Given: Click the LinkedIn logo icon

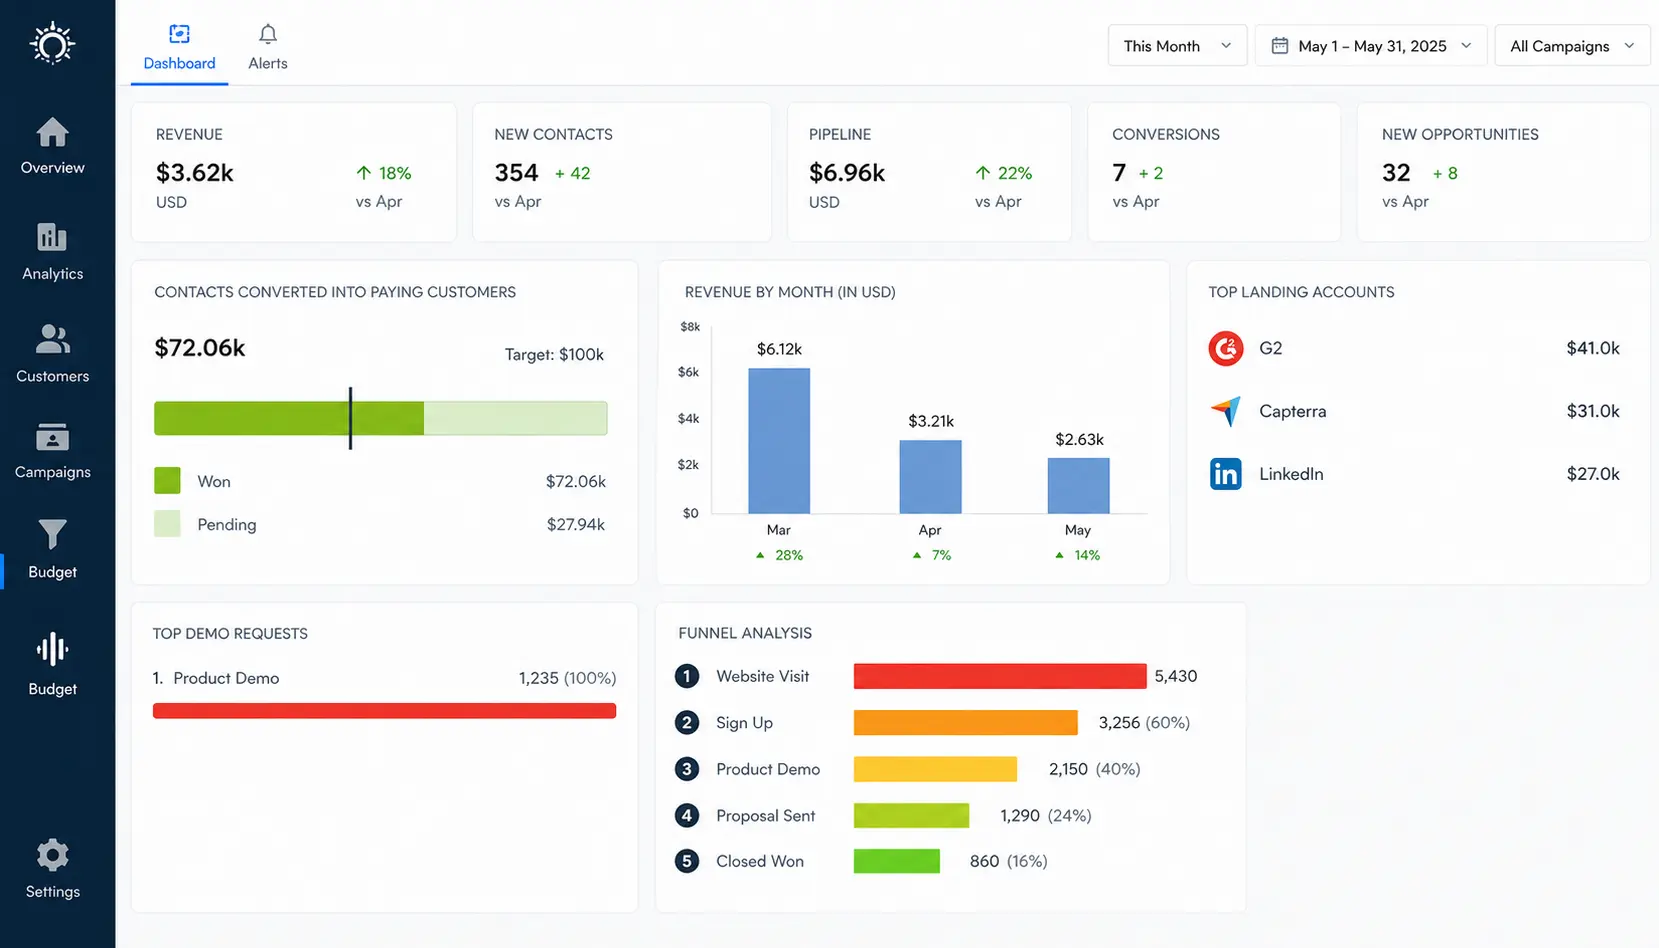Looking at the screenshot, I should pos(1225,474).
